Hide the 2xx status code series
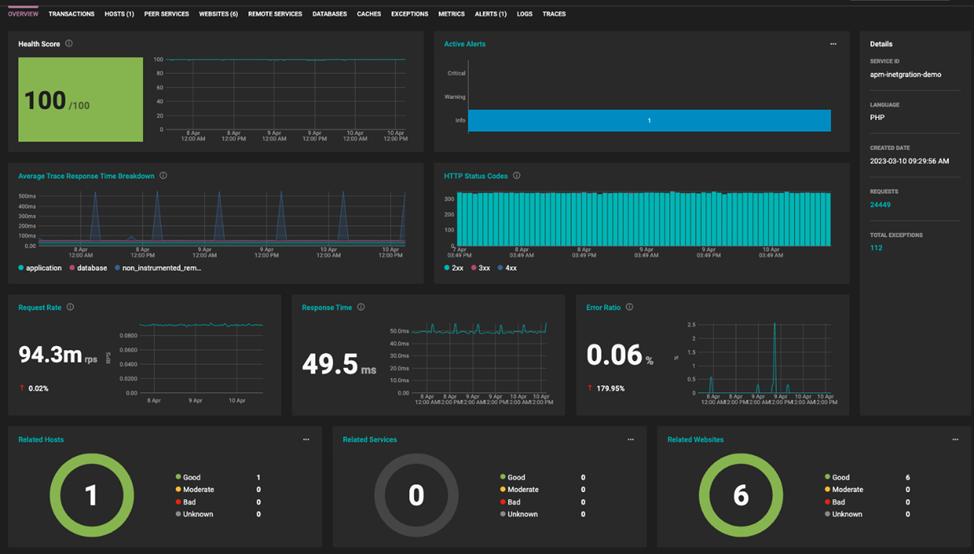 click(x=453, y=268)
